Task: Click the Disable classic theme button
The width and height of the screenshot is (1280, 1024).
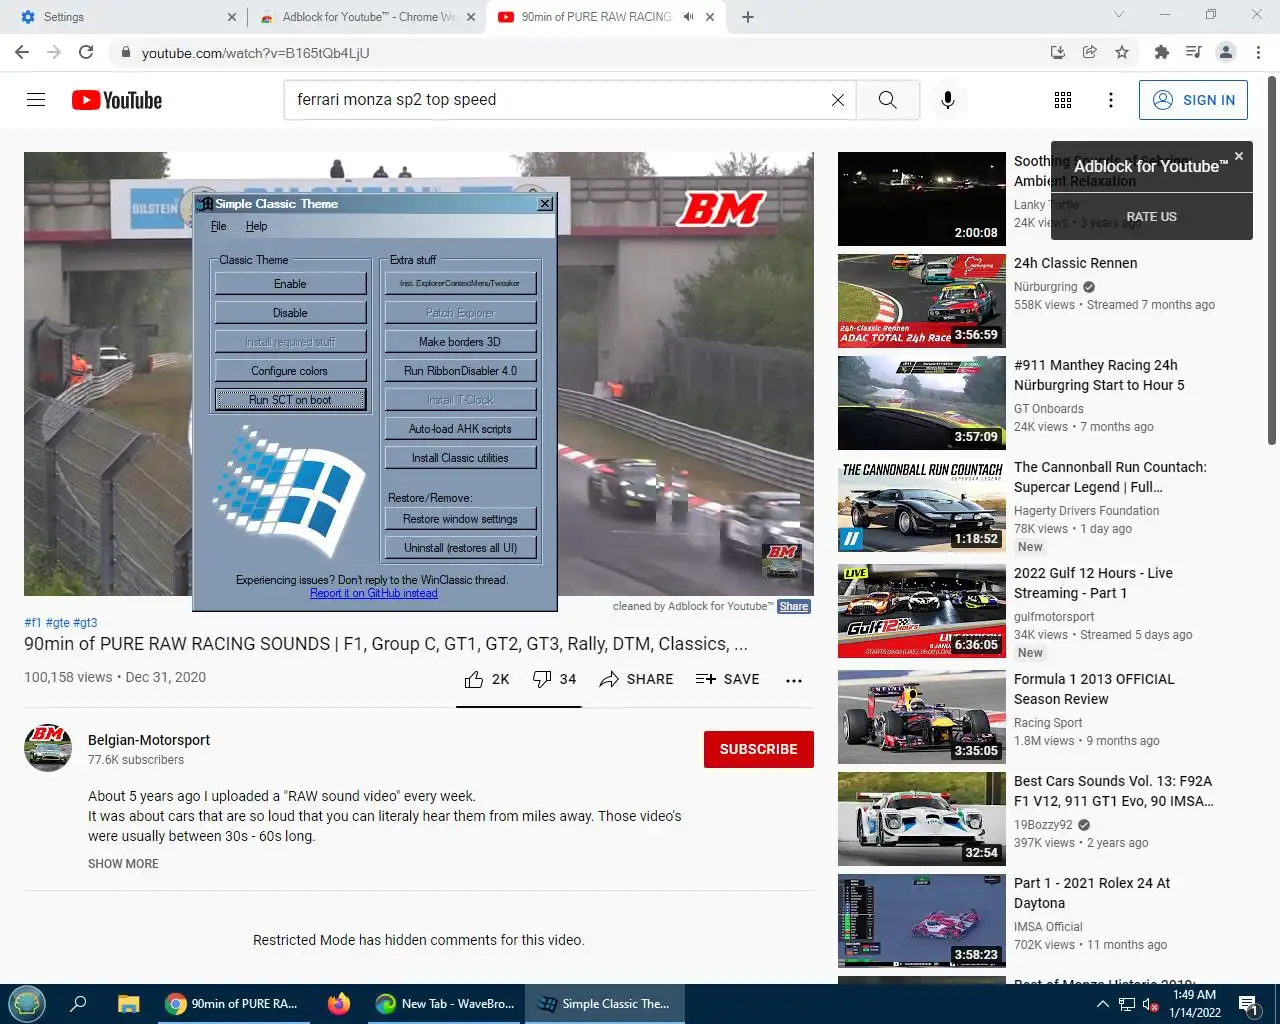Action: coord(290,313)
